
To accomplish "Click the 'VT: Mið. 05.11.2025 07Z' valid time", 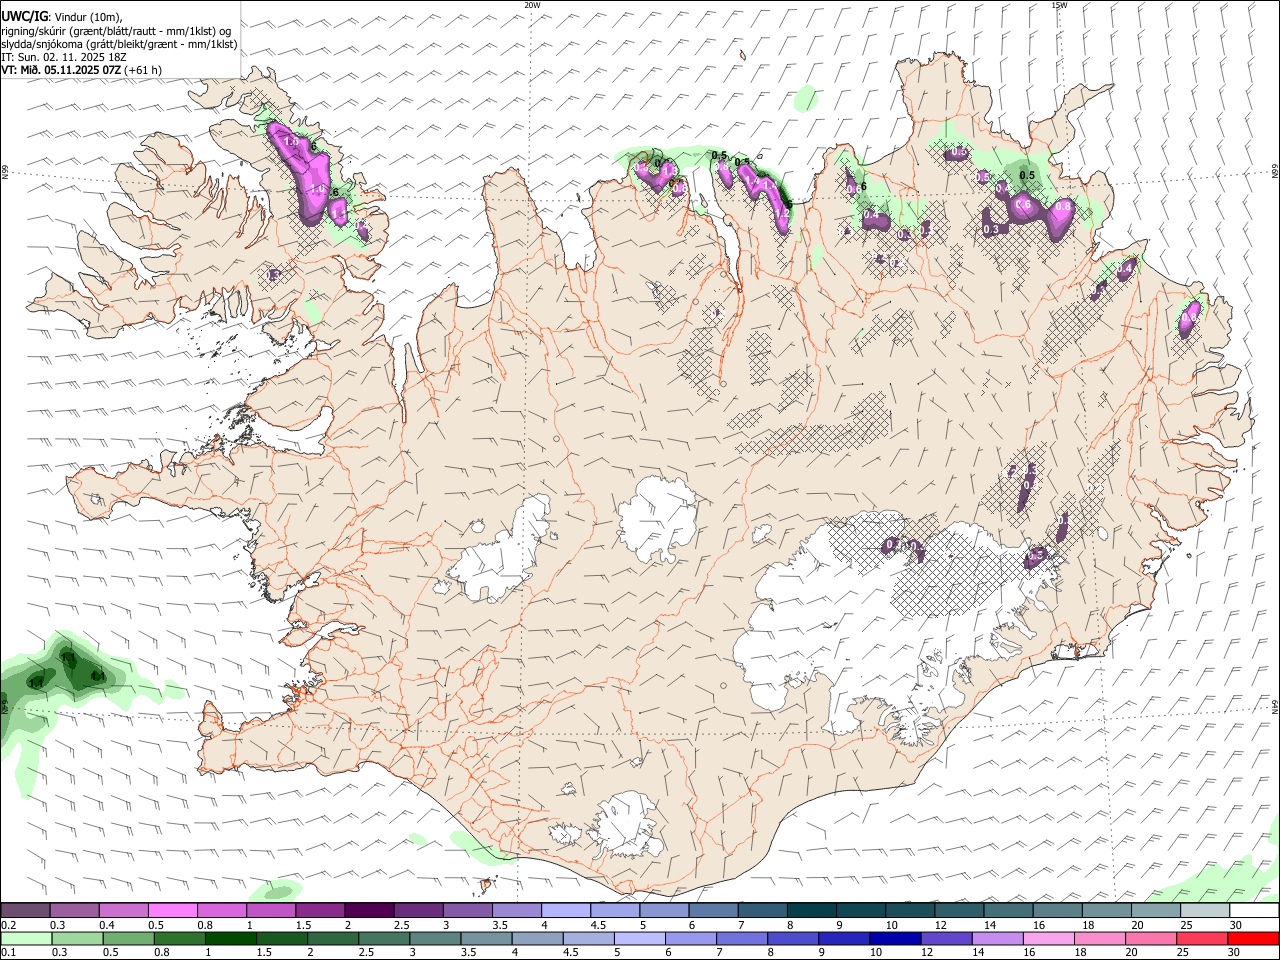I will (x=61, y=70).
